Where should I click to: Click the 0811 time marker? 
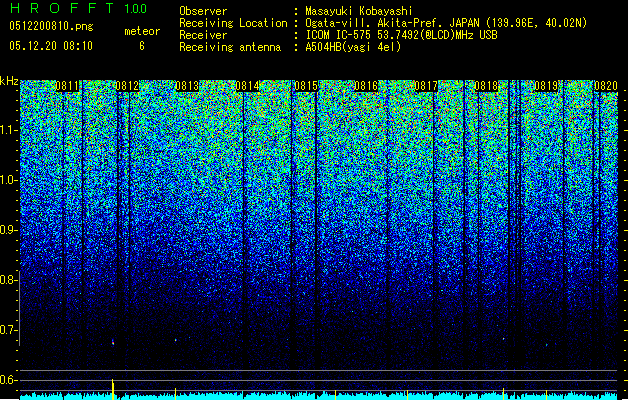[x=67, y=86]
